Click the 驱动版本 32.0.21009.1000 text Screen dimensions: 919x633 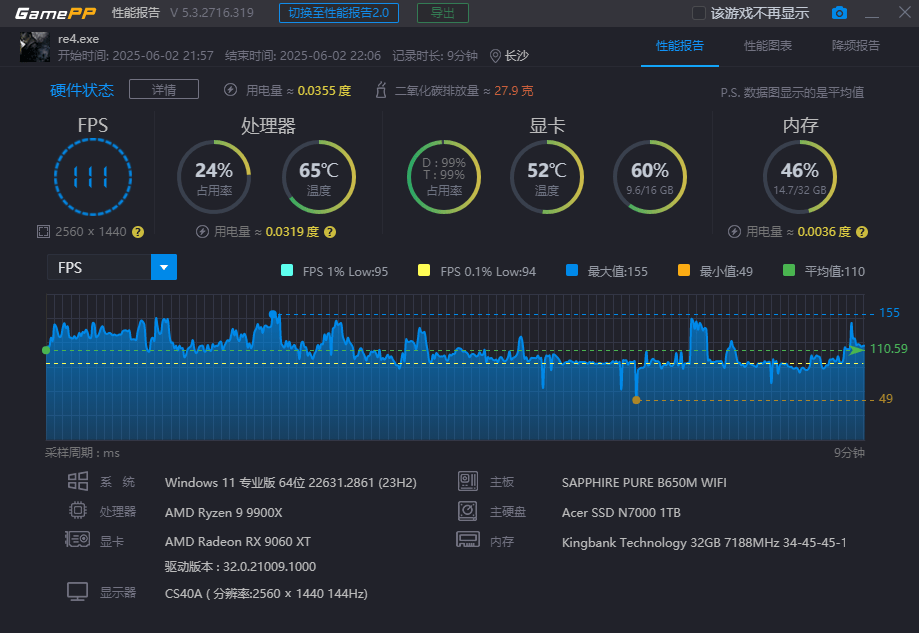click(x=240, y=567)
